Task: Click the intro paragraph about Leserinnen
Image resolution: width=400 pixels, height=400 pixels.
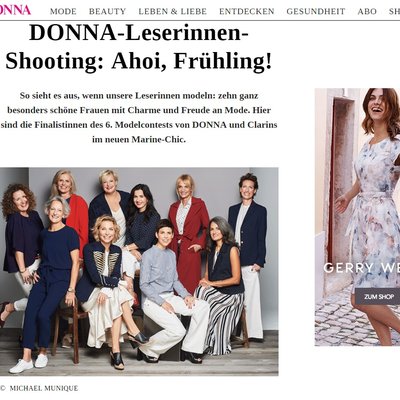Action: [139, 117]
